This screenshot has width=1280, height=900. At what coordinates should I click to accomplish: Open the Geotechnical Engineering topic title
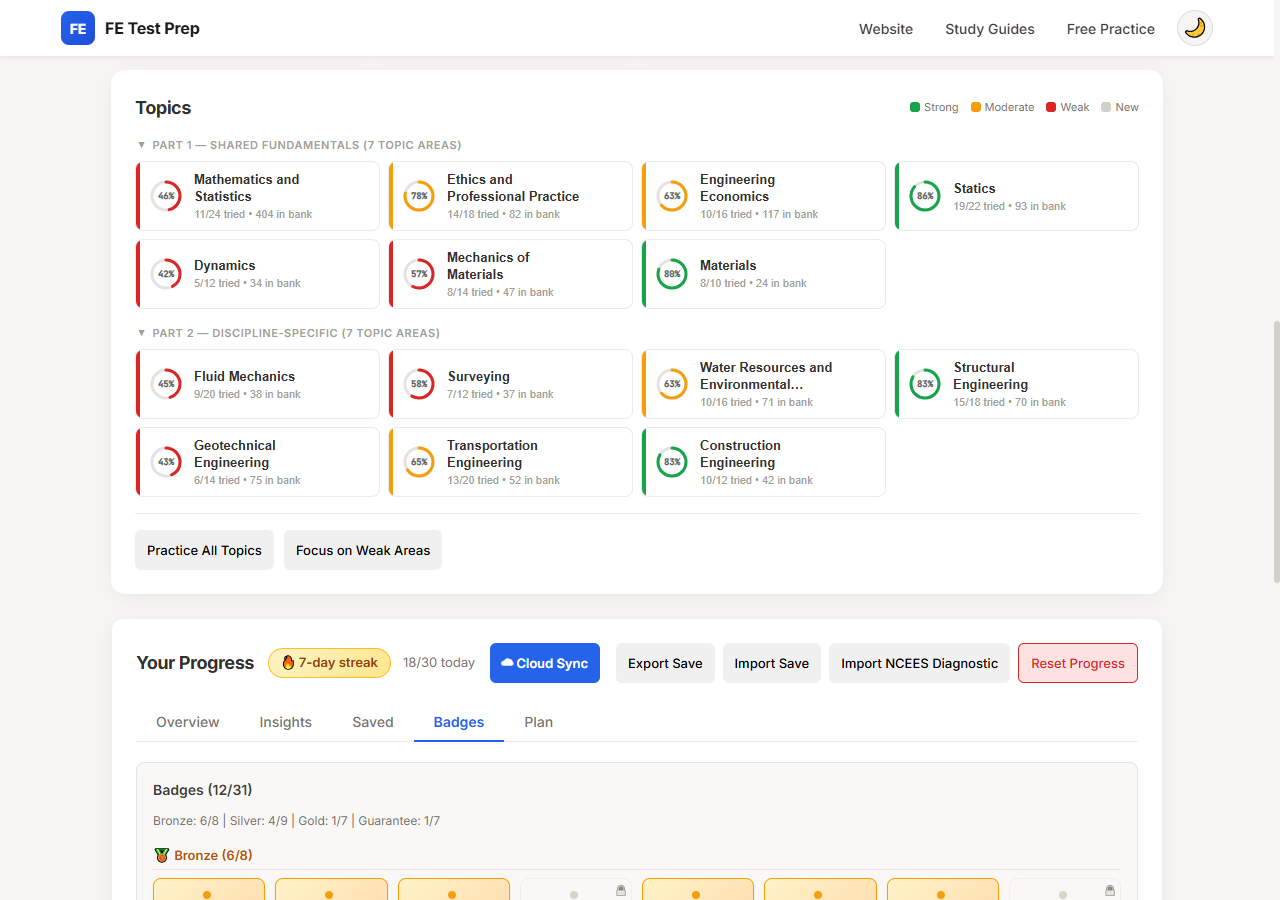pyautogui.click(x=235, y=454)
